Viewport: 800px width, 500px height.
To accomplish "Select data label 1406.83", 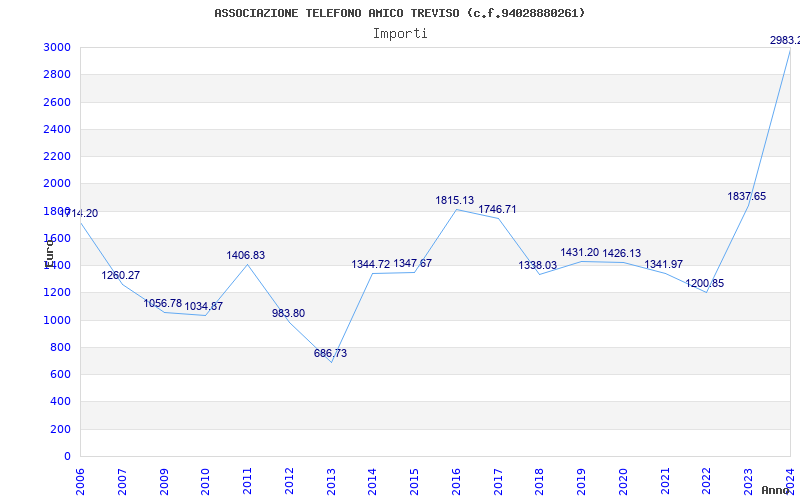I will [246, 256].
